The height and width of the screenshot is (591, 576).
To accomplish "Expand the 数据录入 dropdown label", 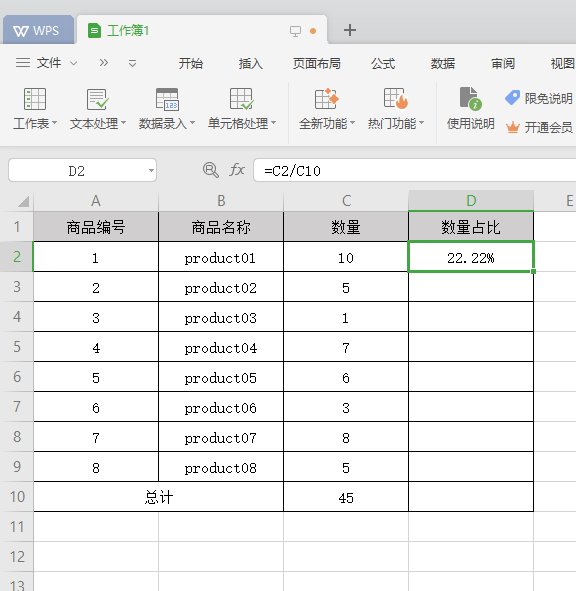I will point(167,123).
